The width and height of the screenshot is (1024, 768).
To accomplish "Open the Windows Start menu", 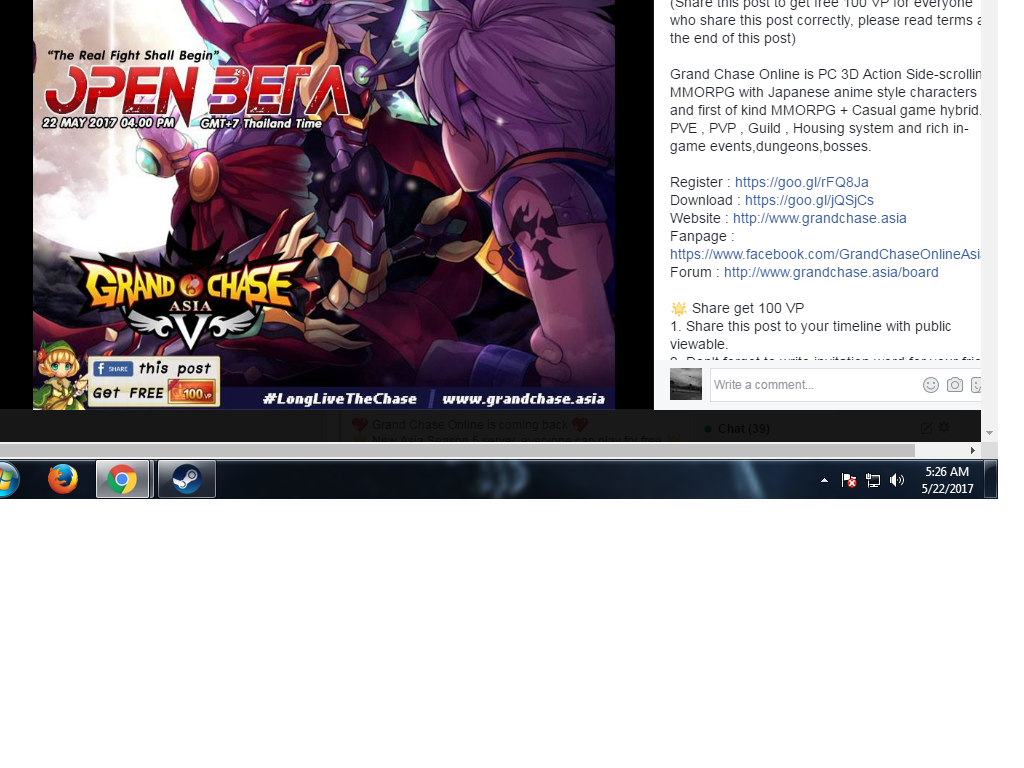I will [7, 479].
